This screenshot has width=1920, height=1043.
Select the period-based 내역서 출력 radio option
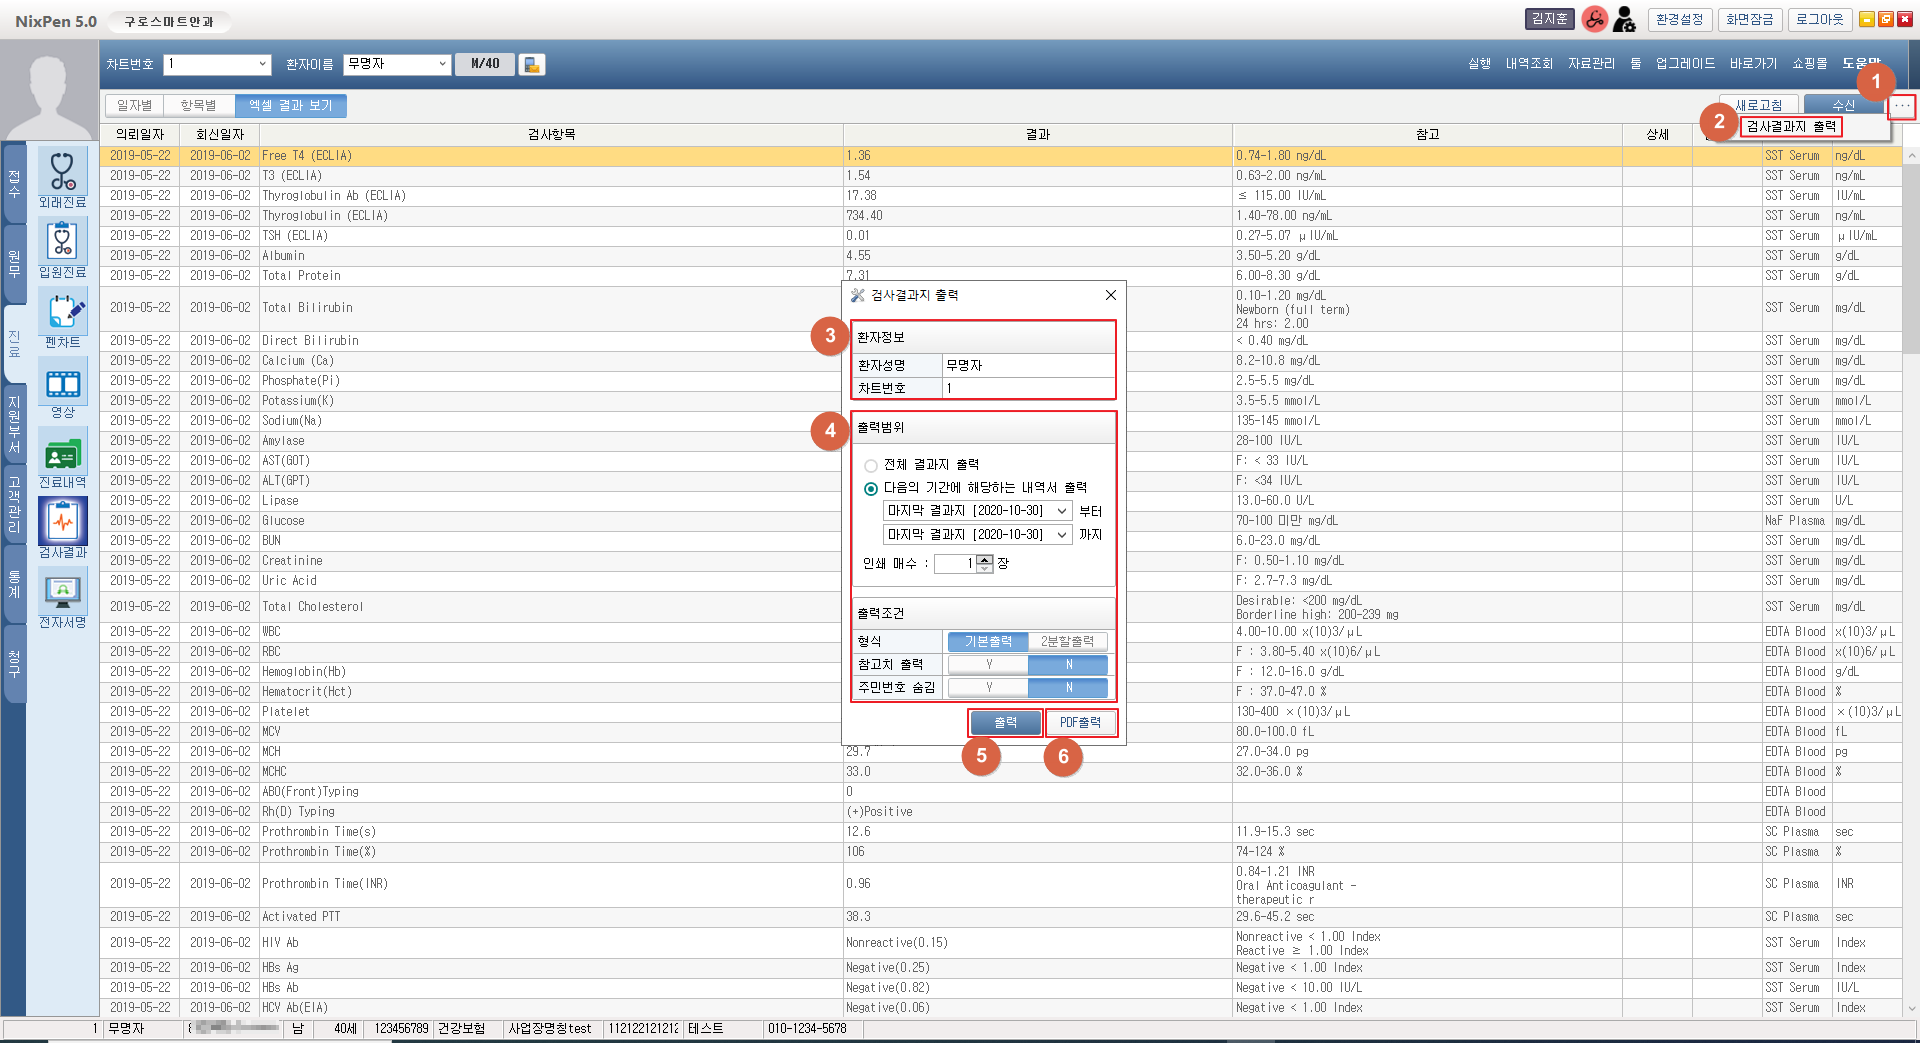pyautogui.click(x=871, y=489)
